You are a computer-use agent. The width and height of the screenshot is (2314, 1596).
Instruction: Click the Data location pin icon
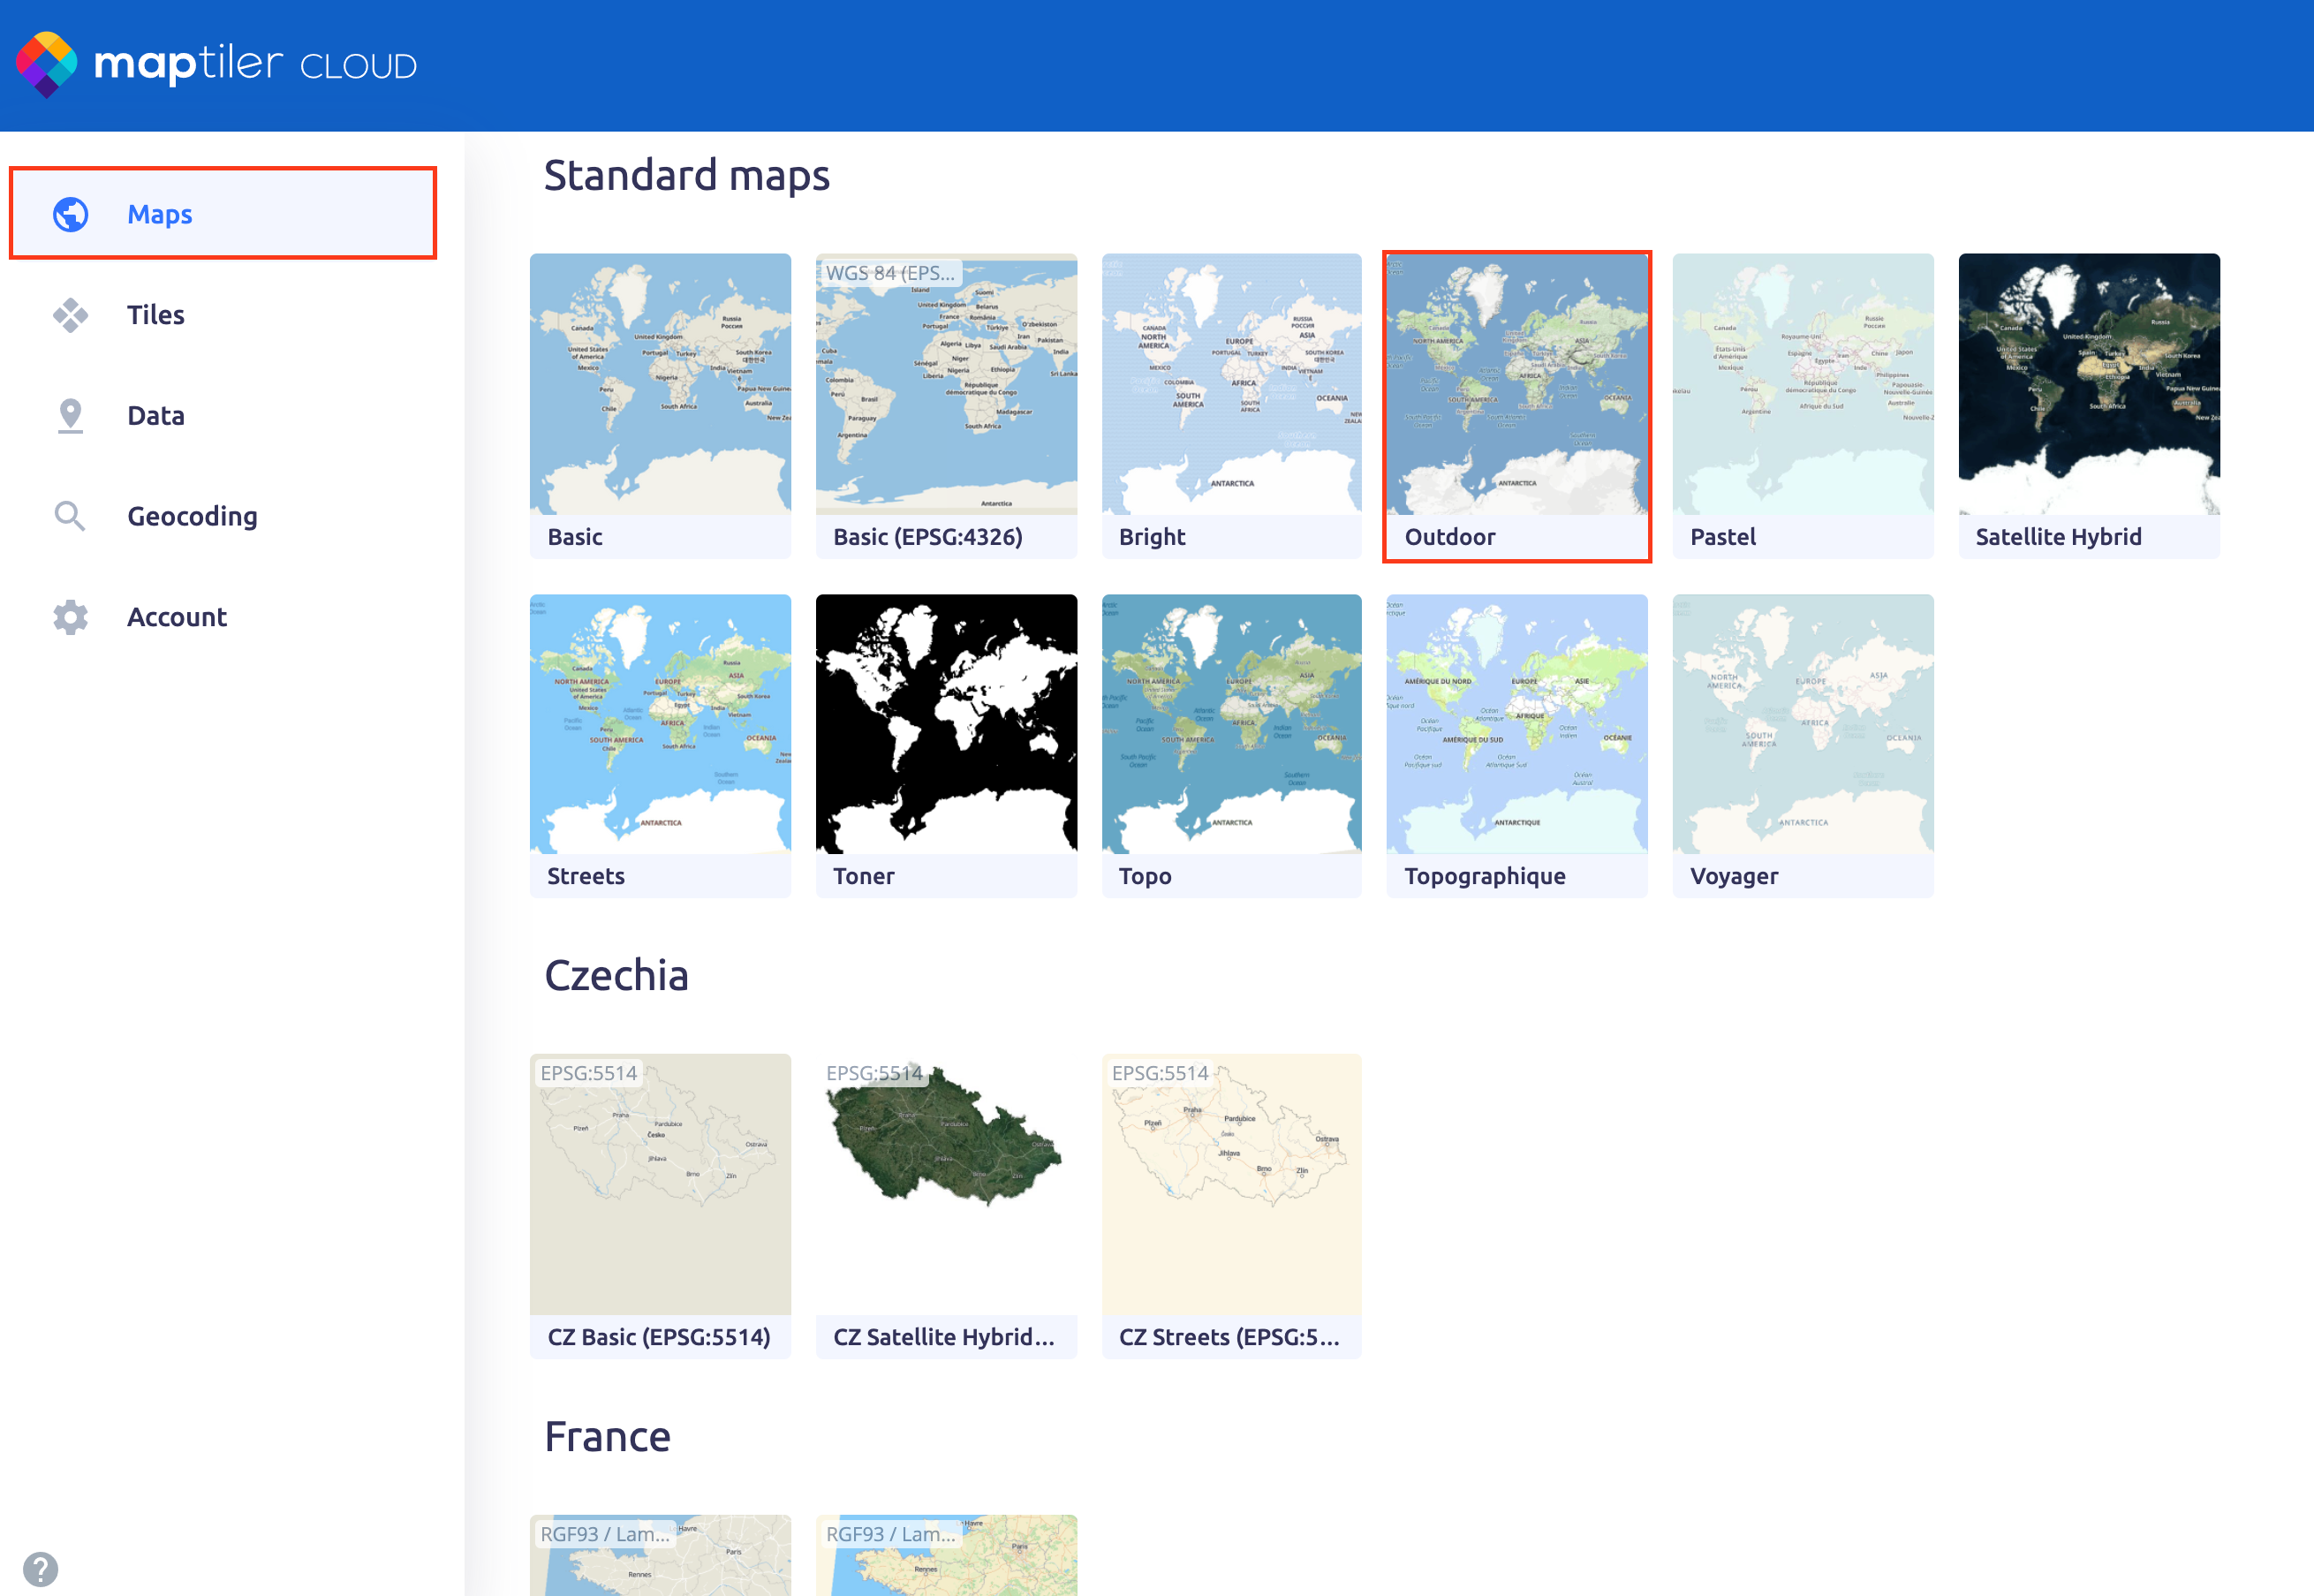[70, 415]
